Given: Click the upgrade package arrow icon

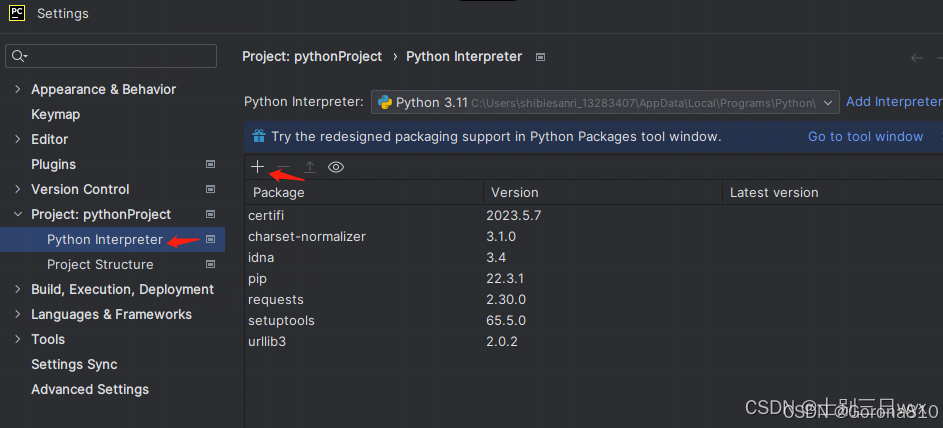Looking at the screenshot, I should (310, 167).
